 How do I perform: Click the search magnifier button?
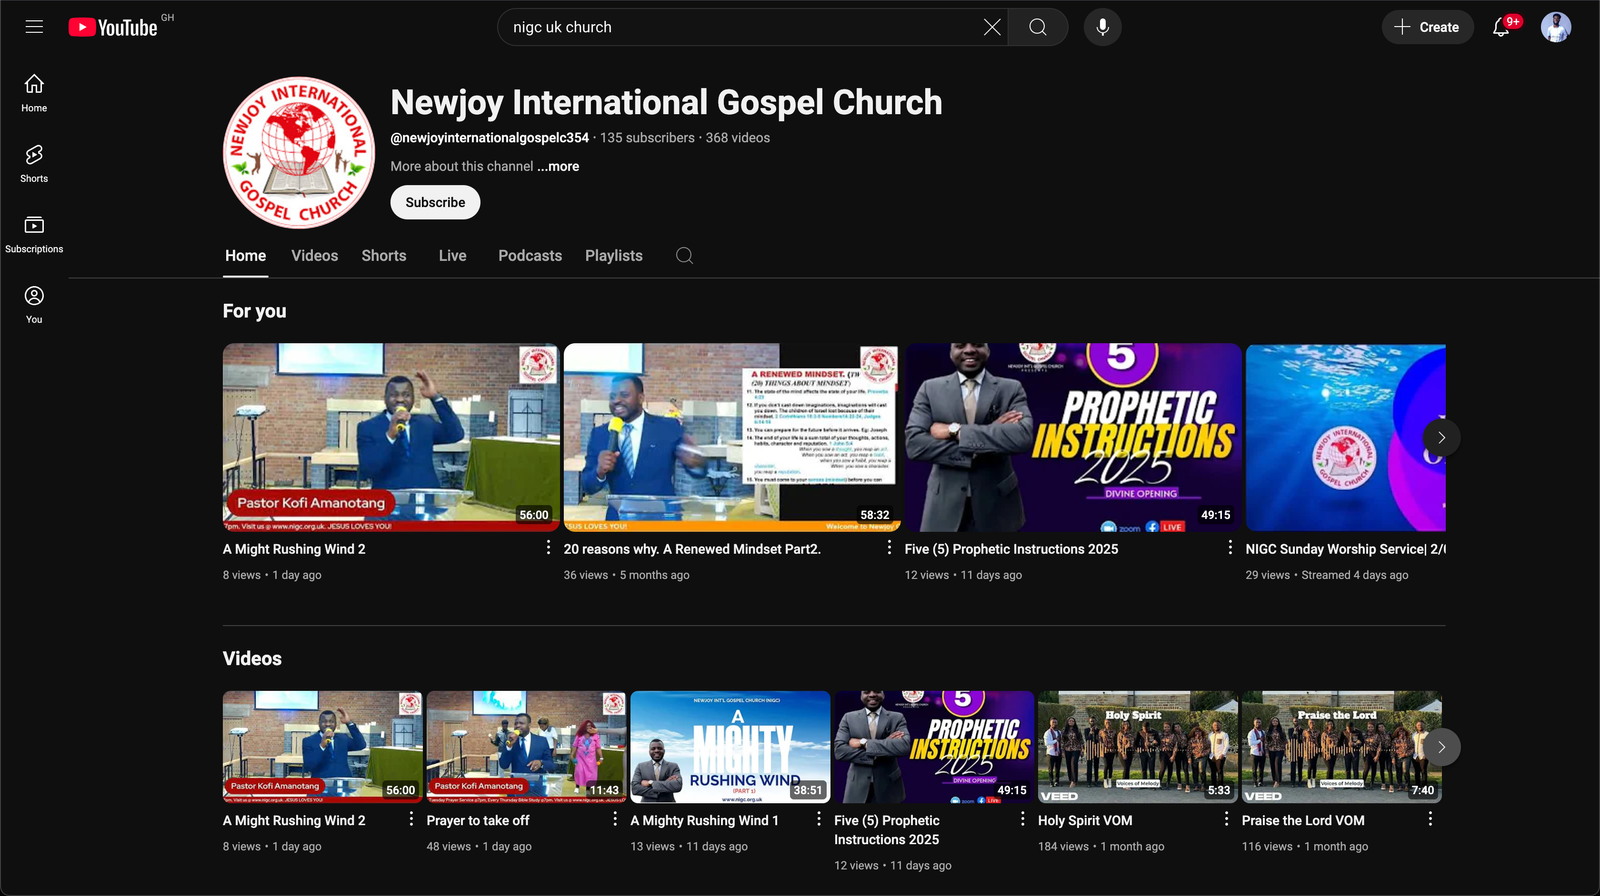(x=1038, y=27)
